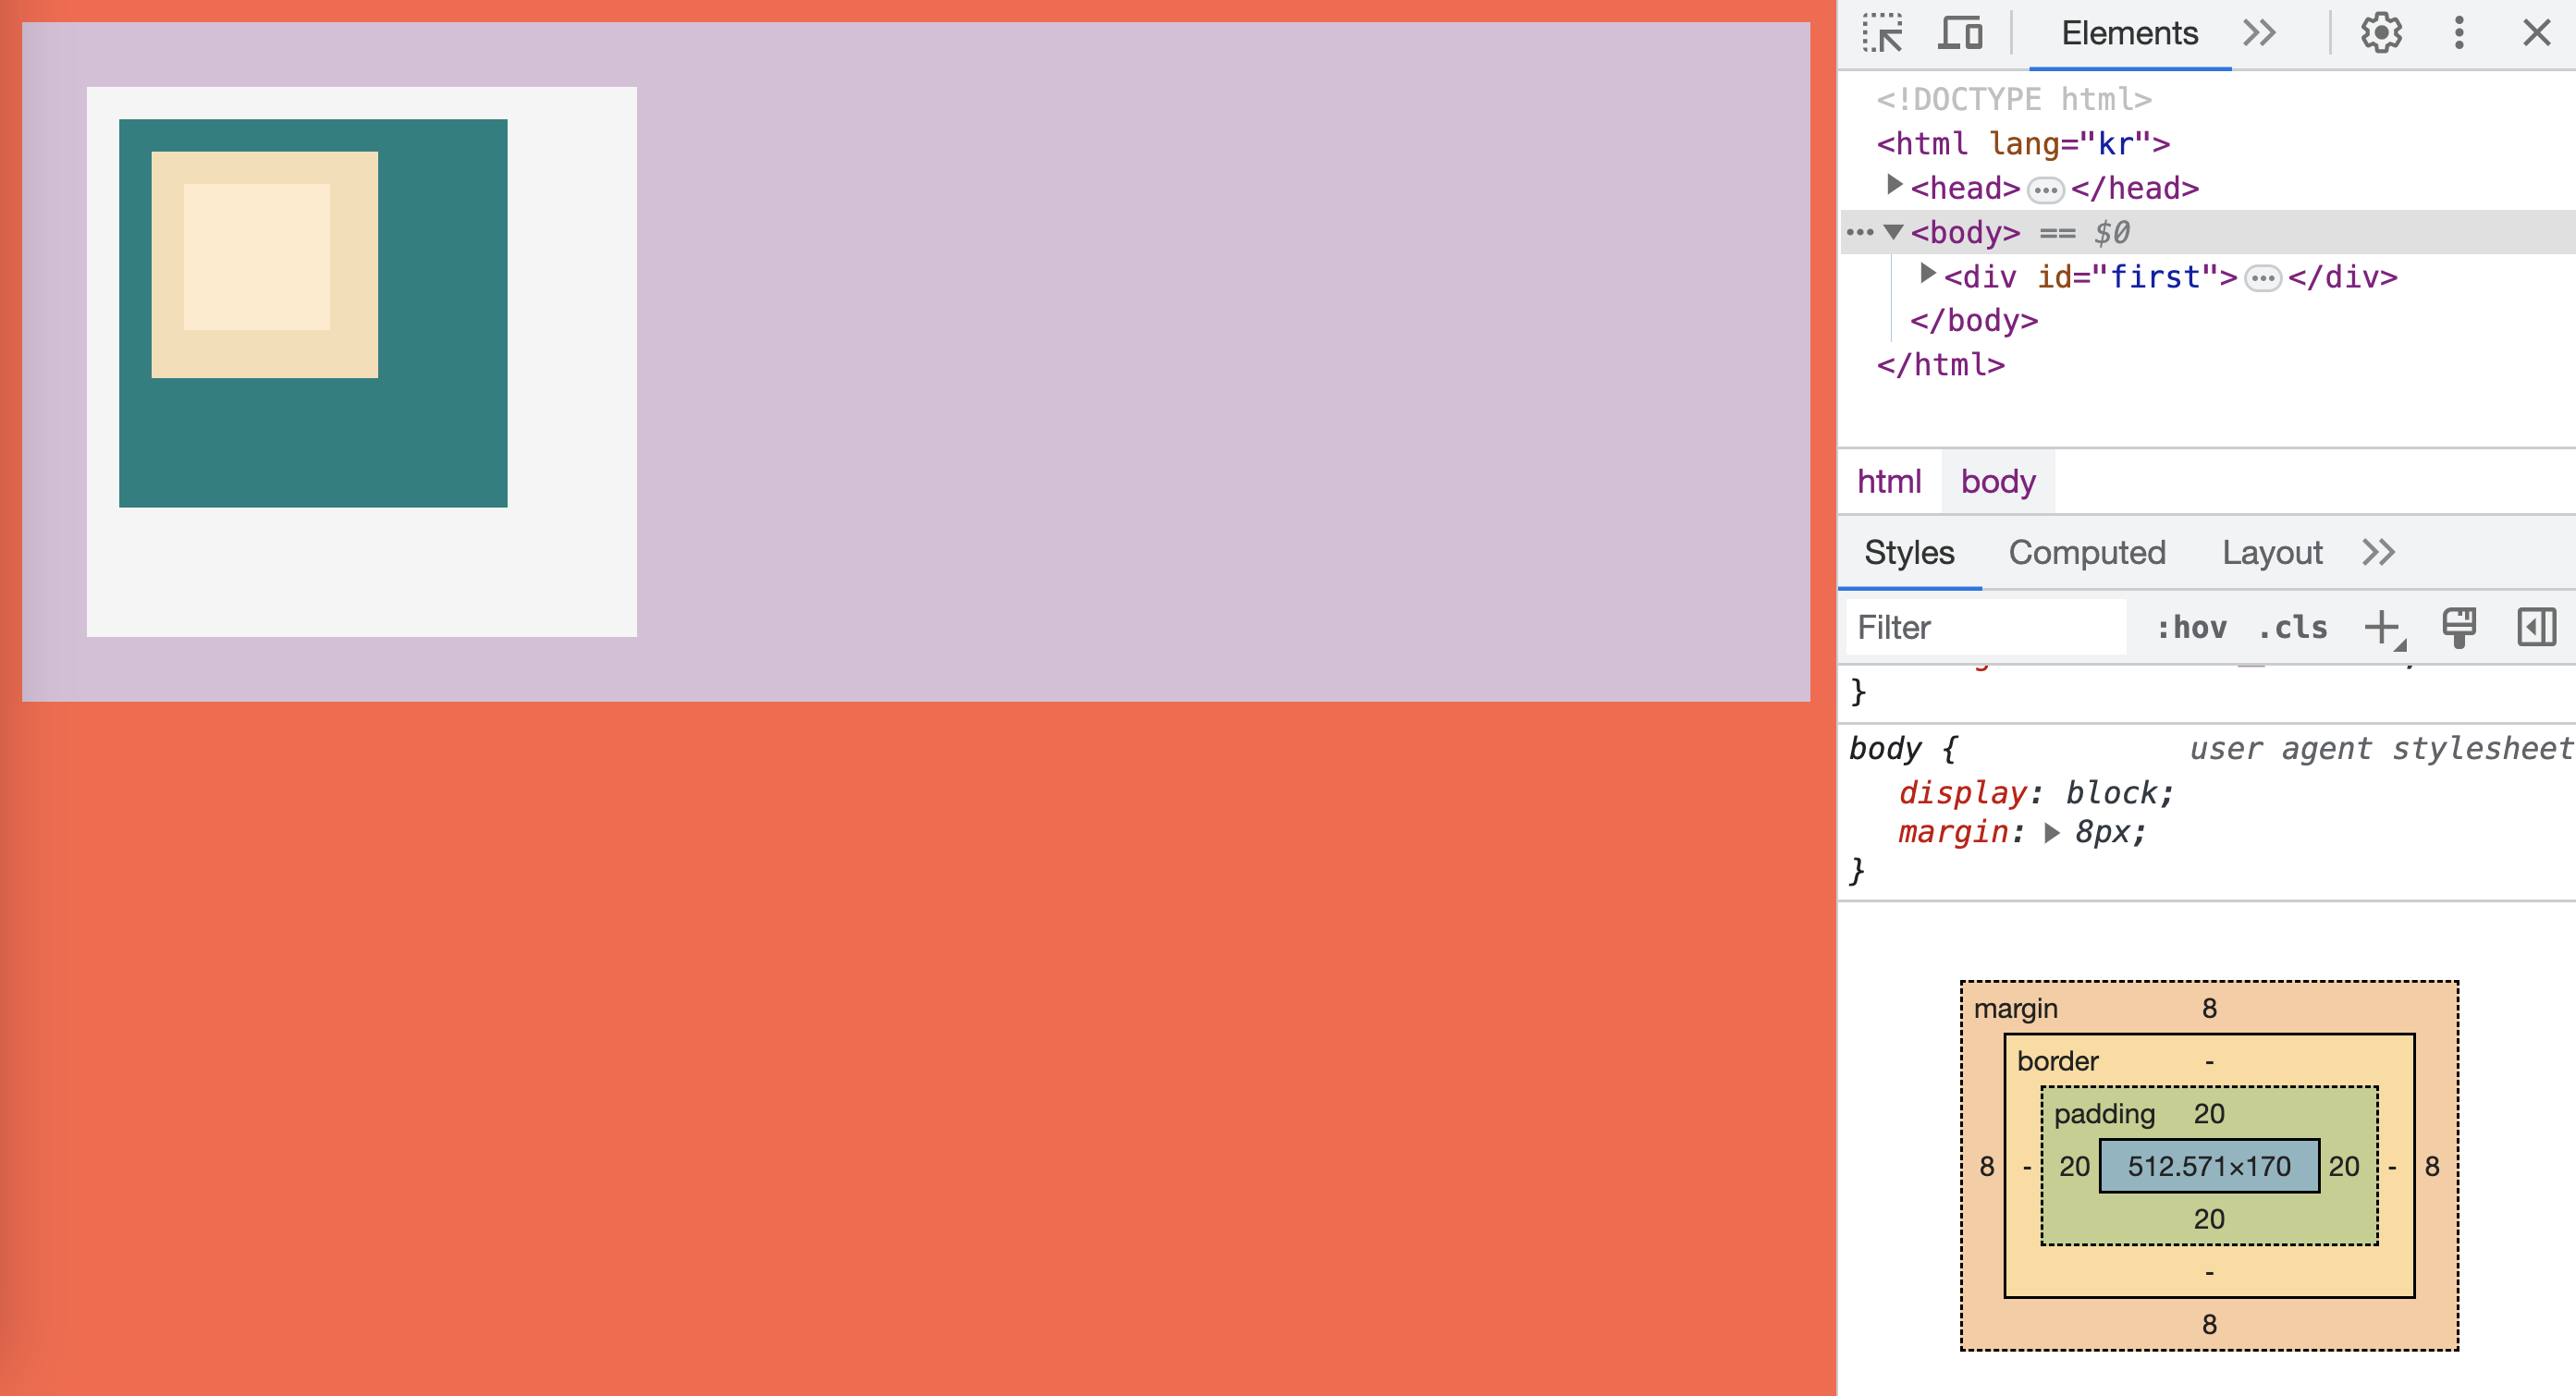Screen dimensions: 2576x1396
Task: Click the new style rule plus icon
Action: click(x=2383, y=628)
